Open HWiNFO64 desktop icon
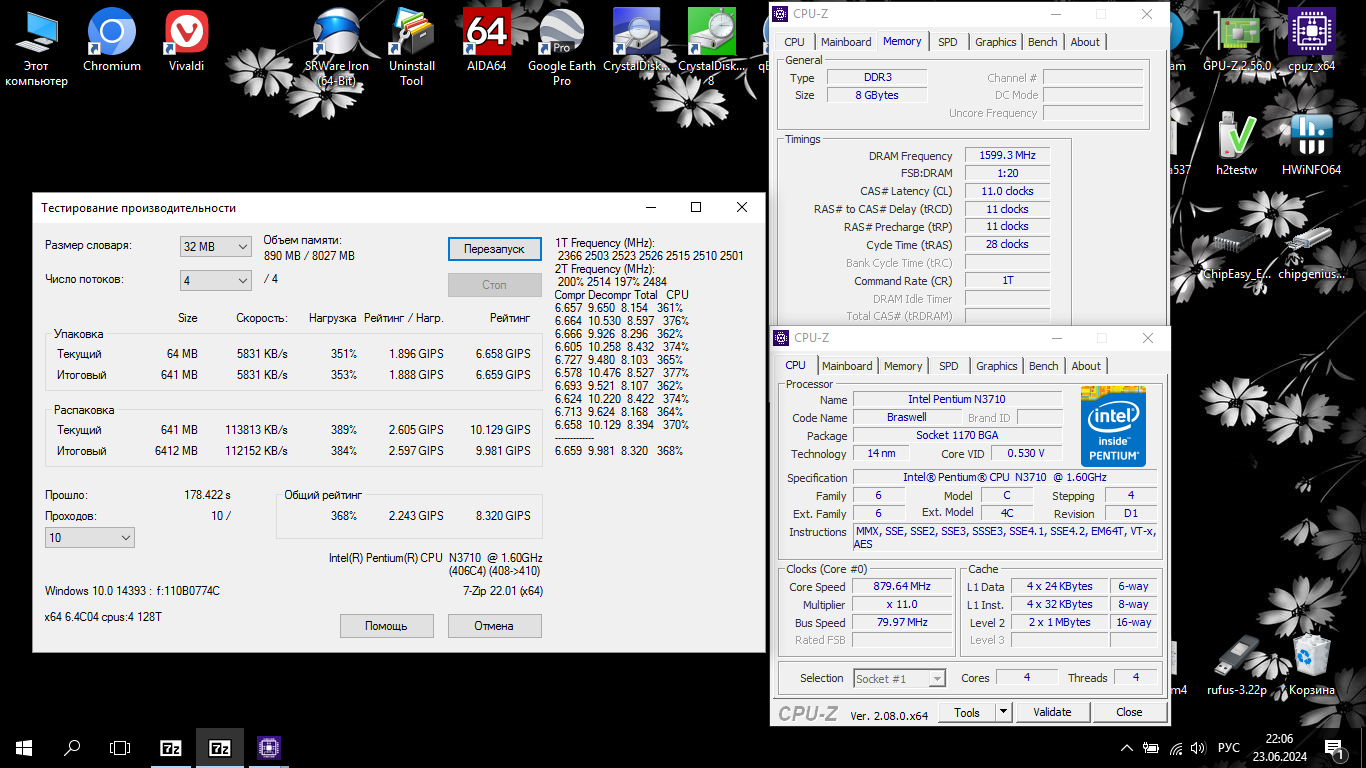The height and width of the screenshot is (768, 1366). [1312, 143]
